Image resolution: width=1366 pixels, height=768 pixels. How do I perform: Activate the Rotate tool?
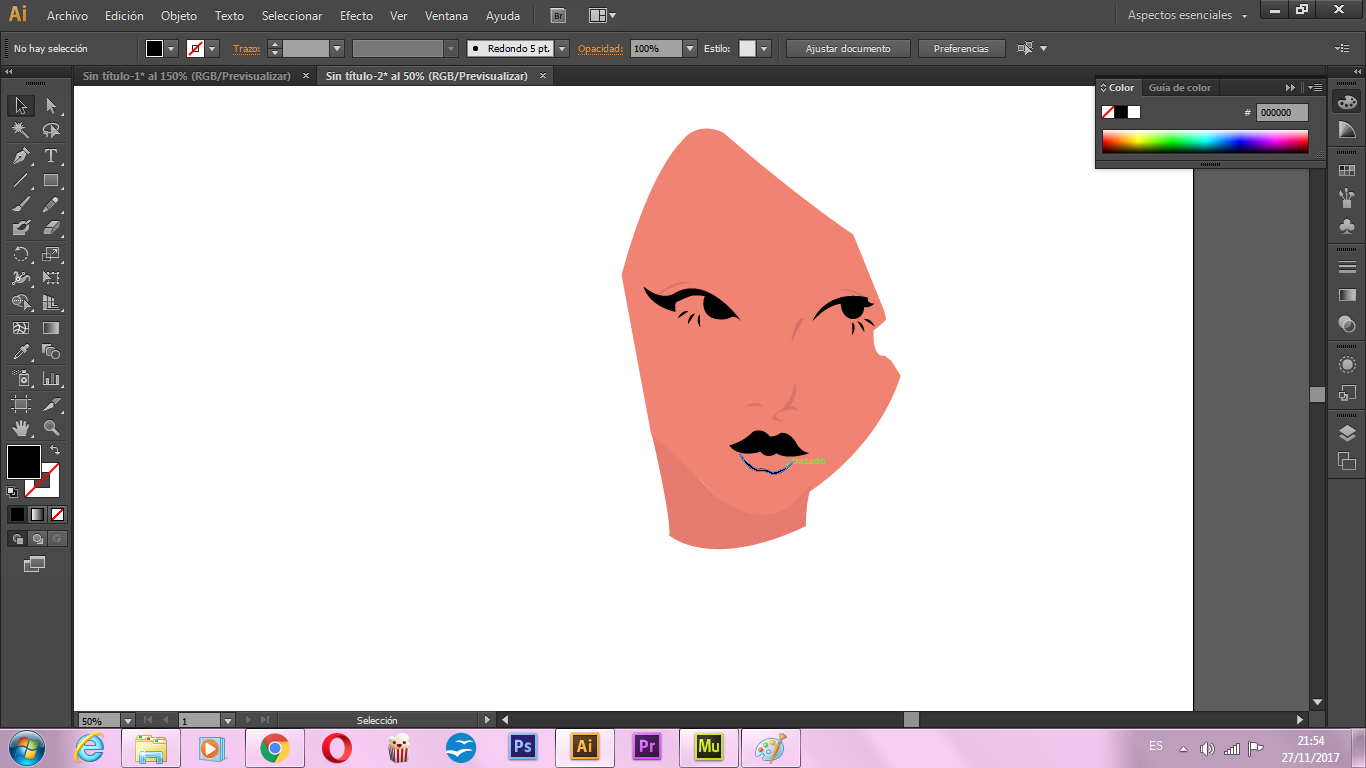point(20,254)
